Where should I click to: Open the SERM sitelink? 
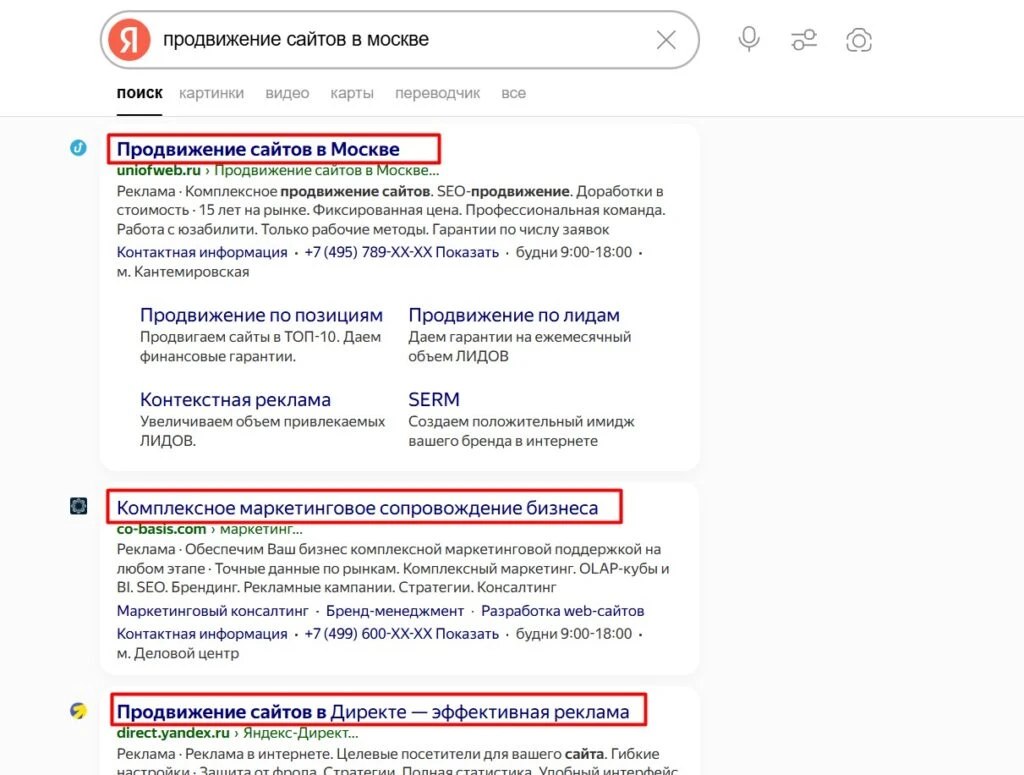click(x=434, y=399)
